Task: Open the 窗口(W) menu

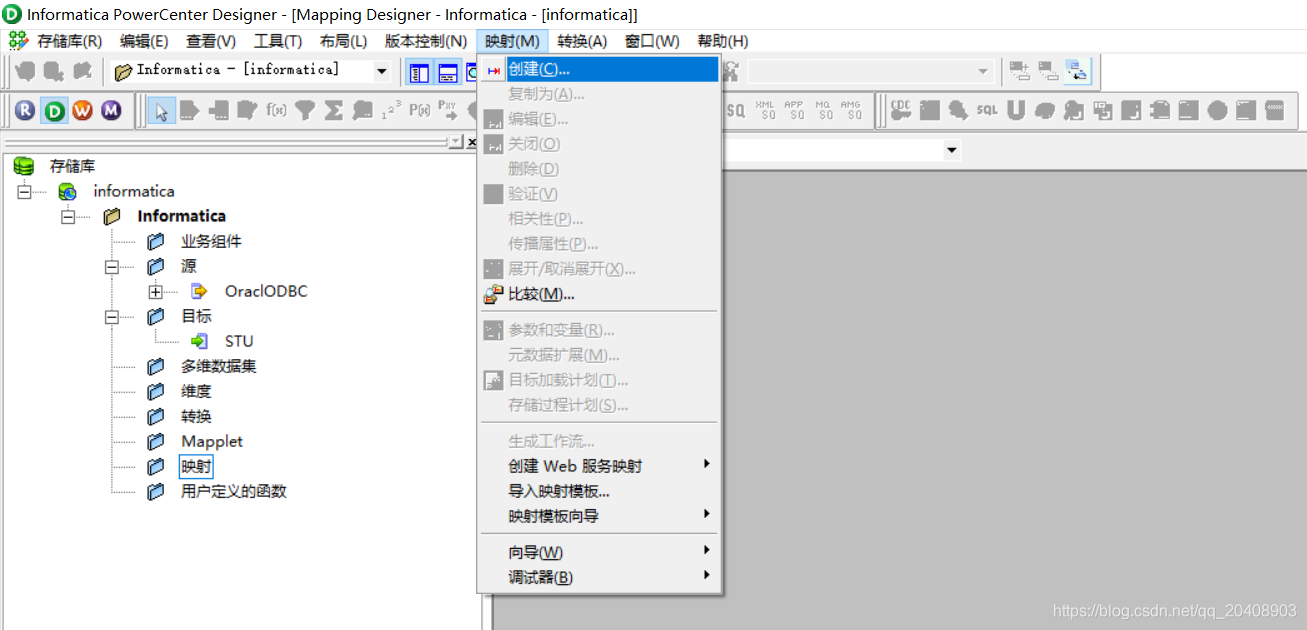Action: (x=652, y=41)
